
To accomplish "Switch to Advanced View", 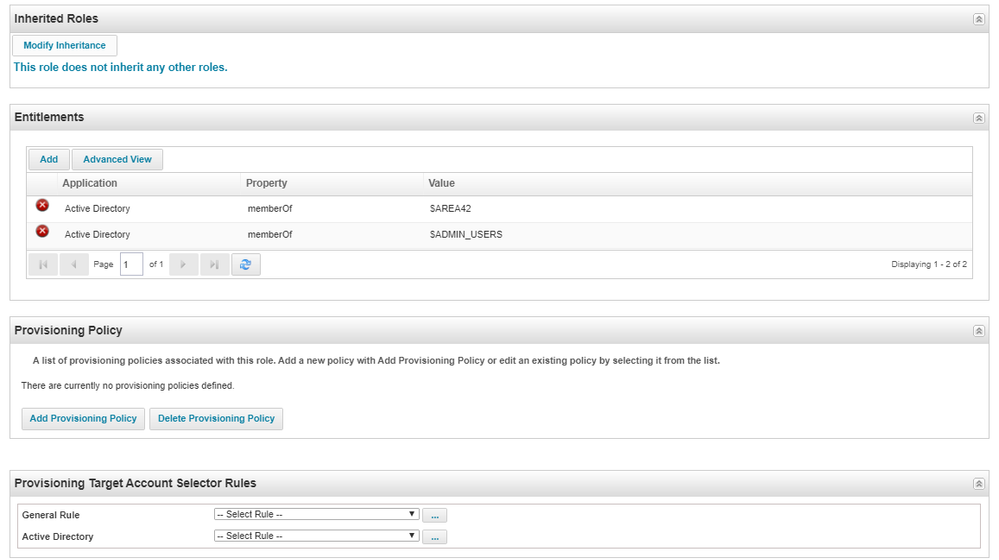I will pos(117,160).
